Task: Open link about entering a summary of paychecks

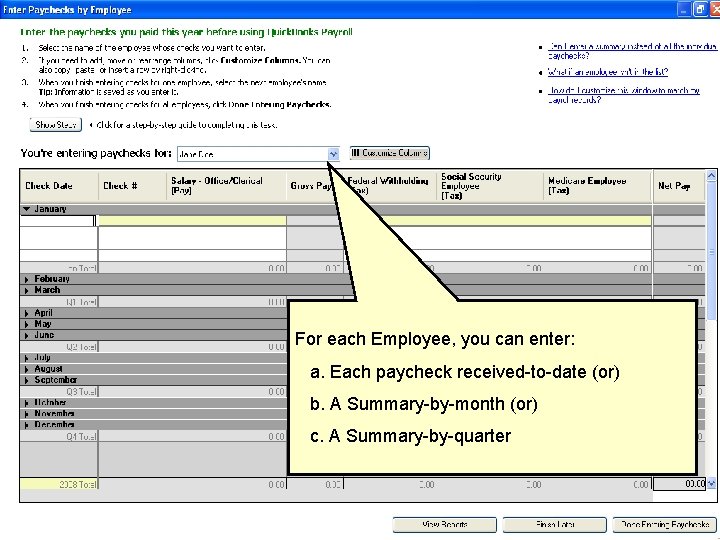Action: (632, 51)
